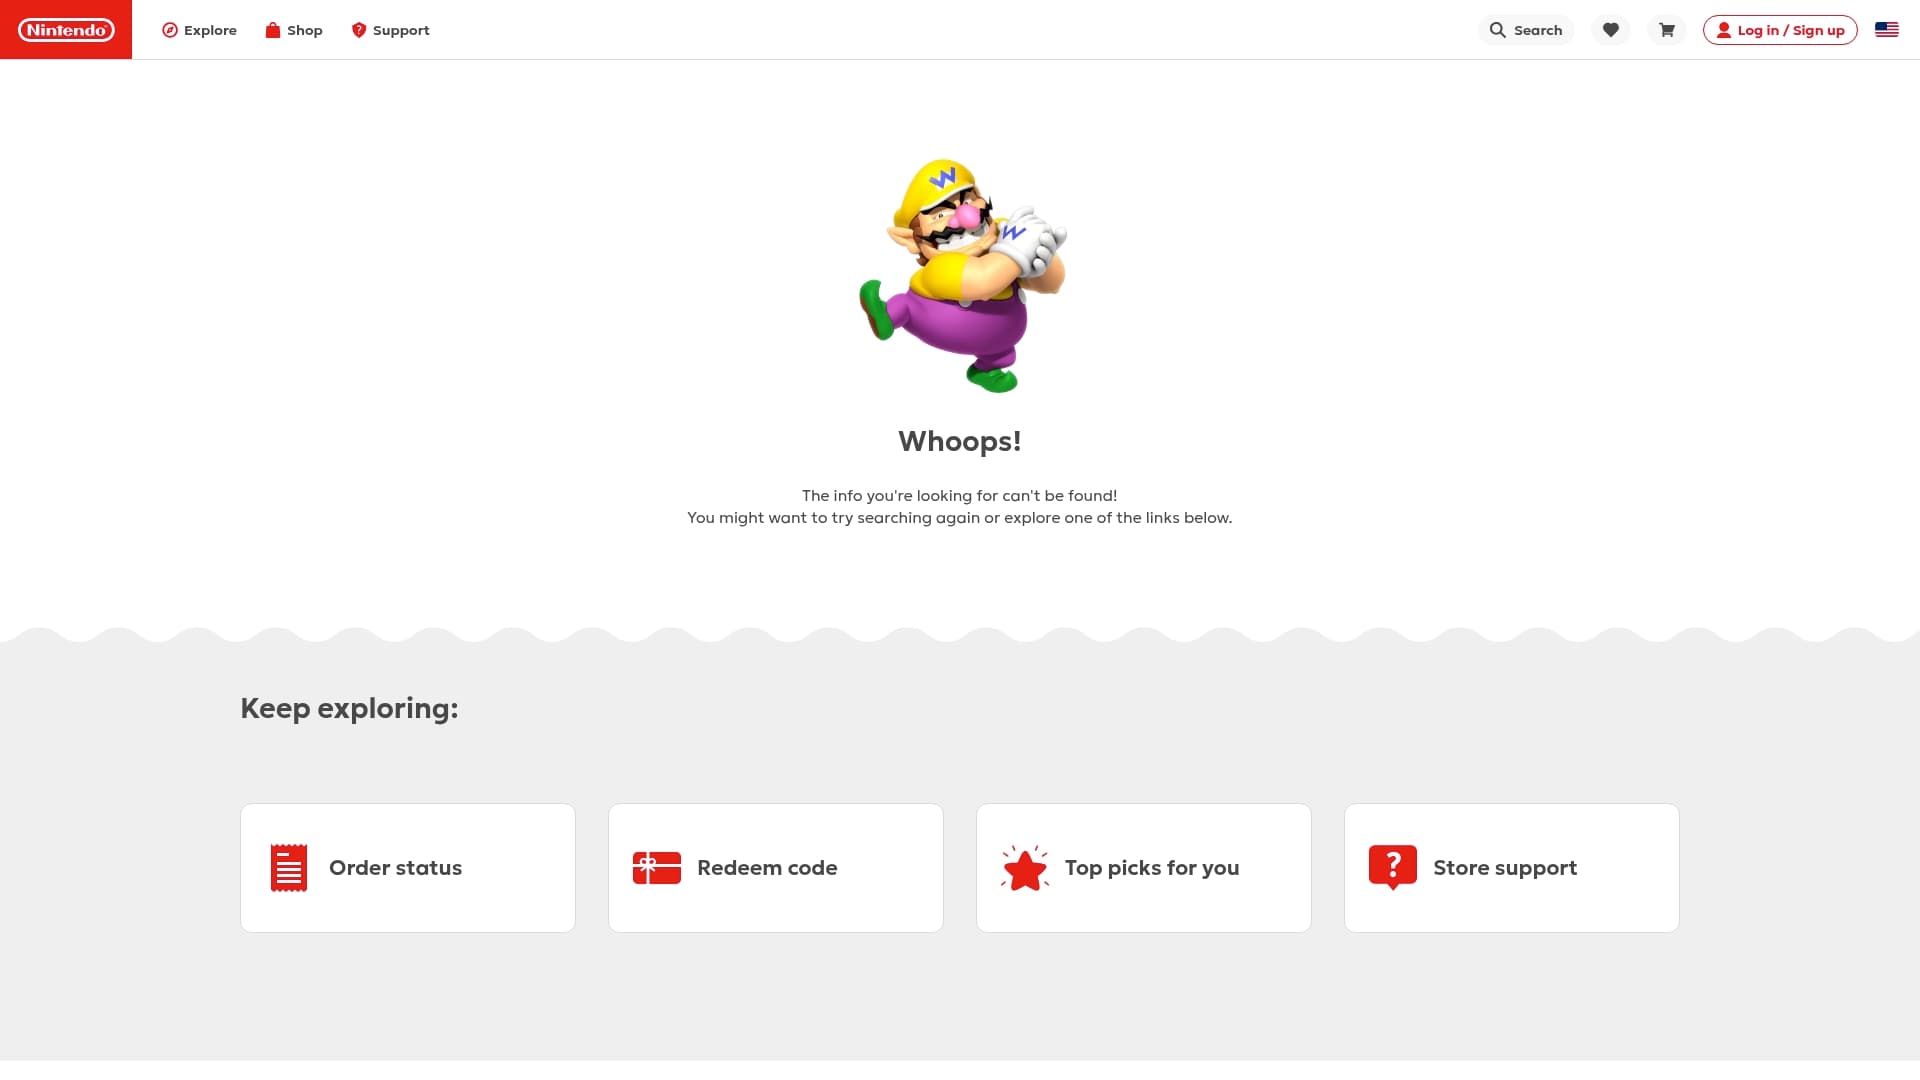
Task: Click the 'Whoops!' heading text
Action: click(x=960, y=441)
